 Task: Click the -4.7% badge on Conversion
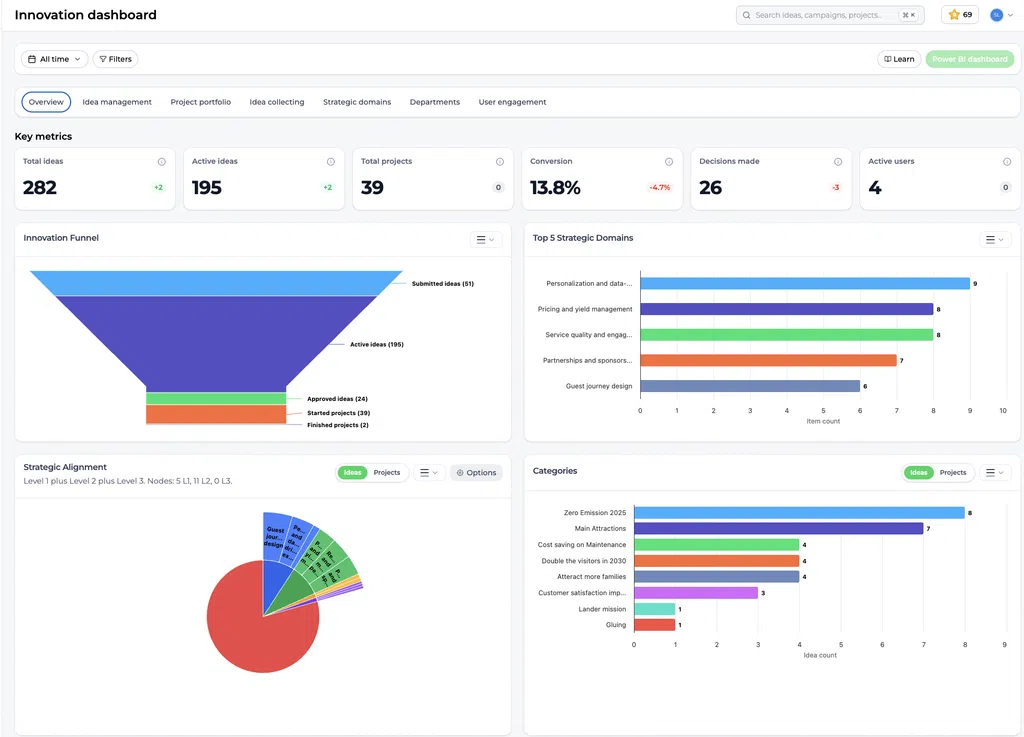pyautogui.click(x=660, y=187)
